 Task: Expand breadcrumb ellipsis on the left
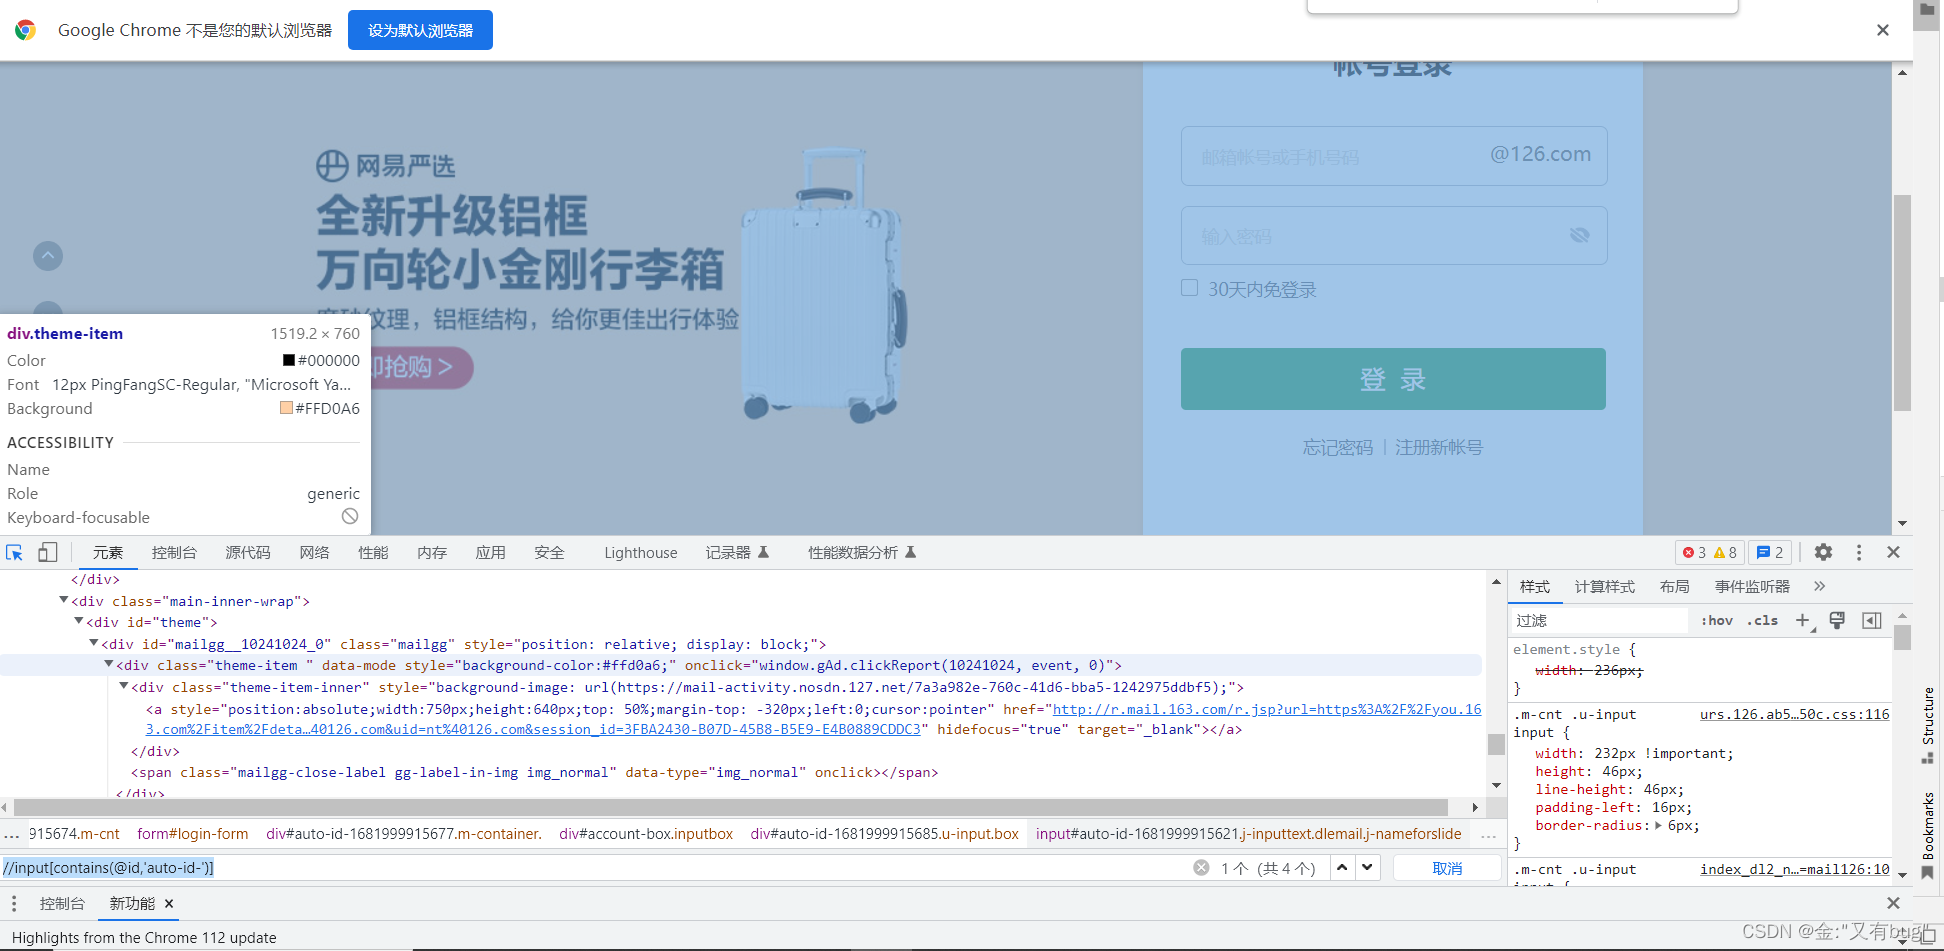12,834
